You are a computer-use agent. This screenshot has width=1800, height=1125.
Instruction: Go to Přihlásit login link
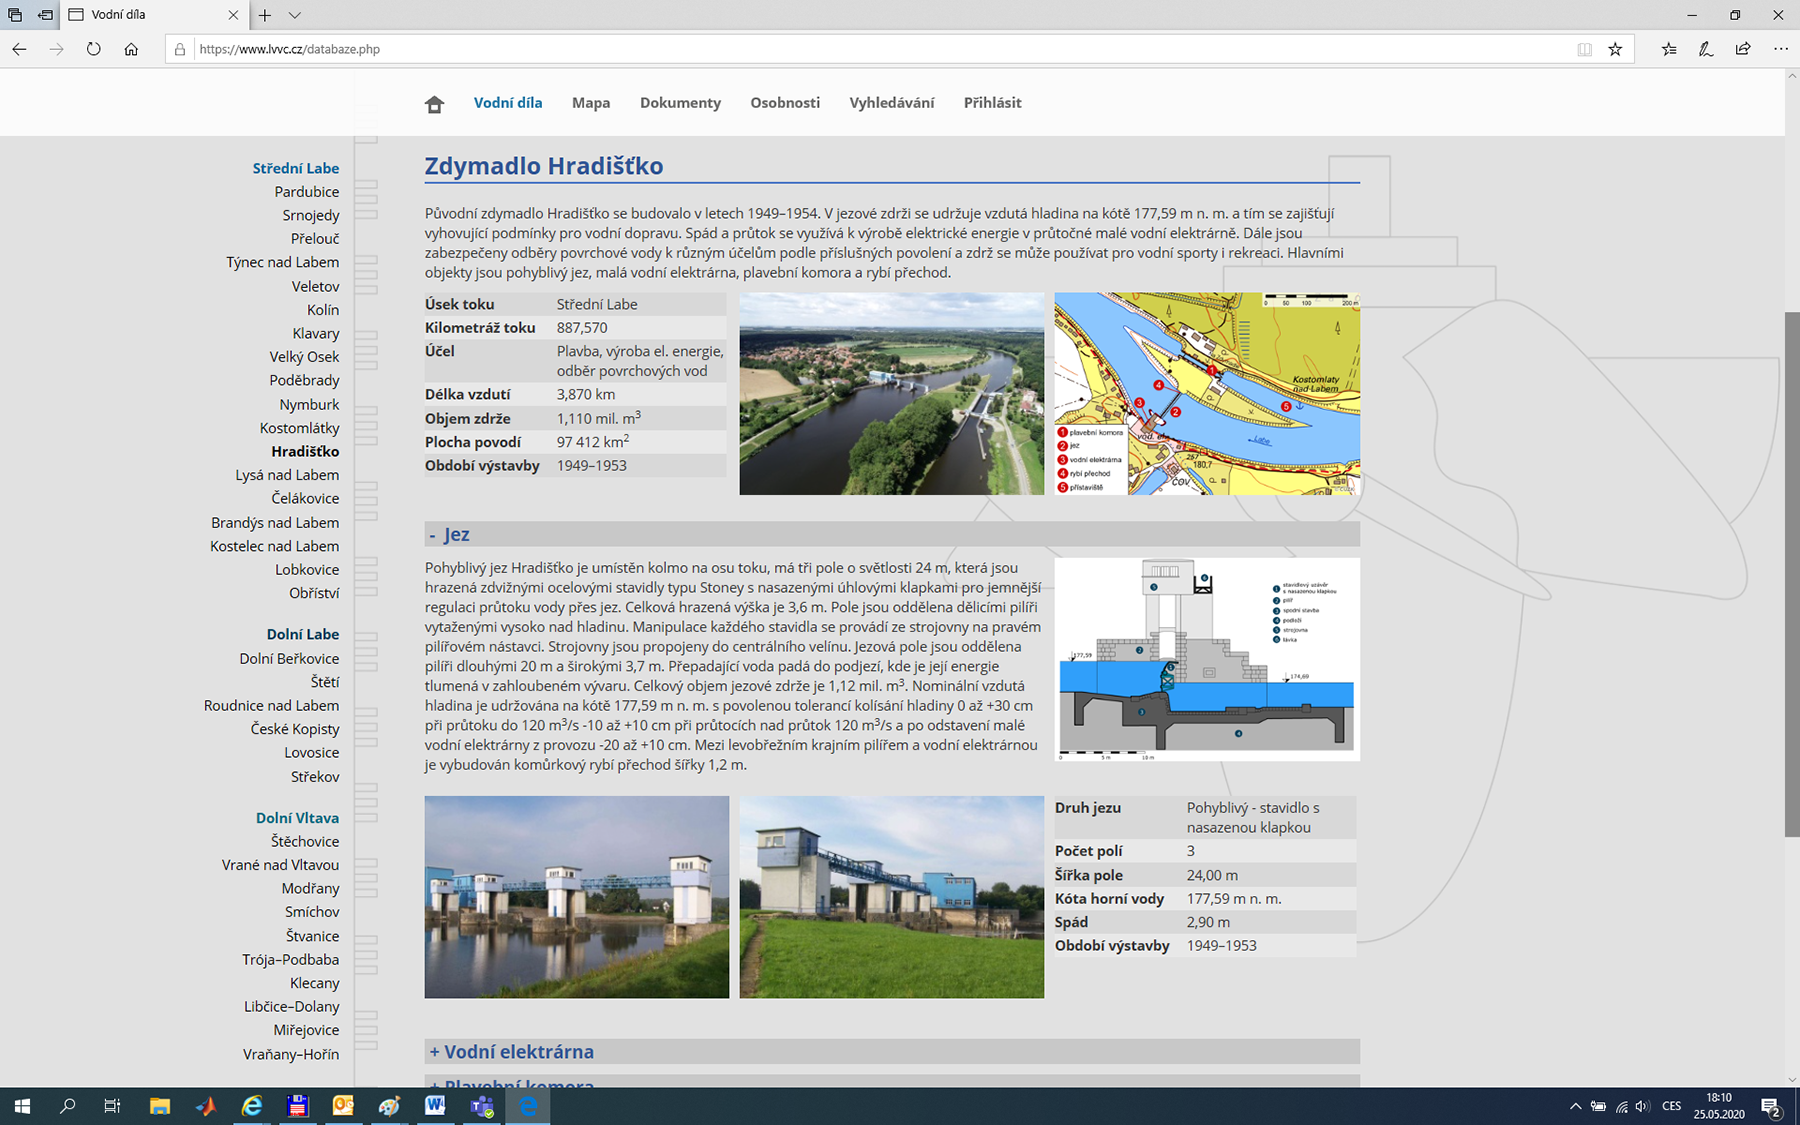[x=992, y=103]
